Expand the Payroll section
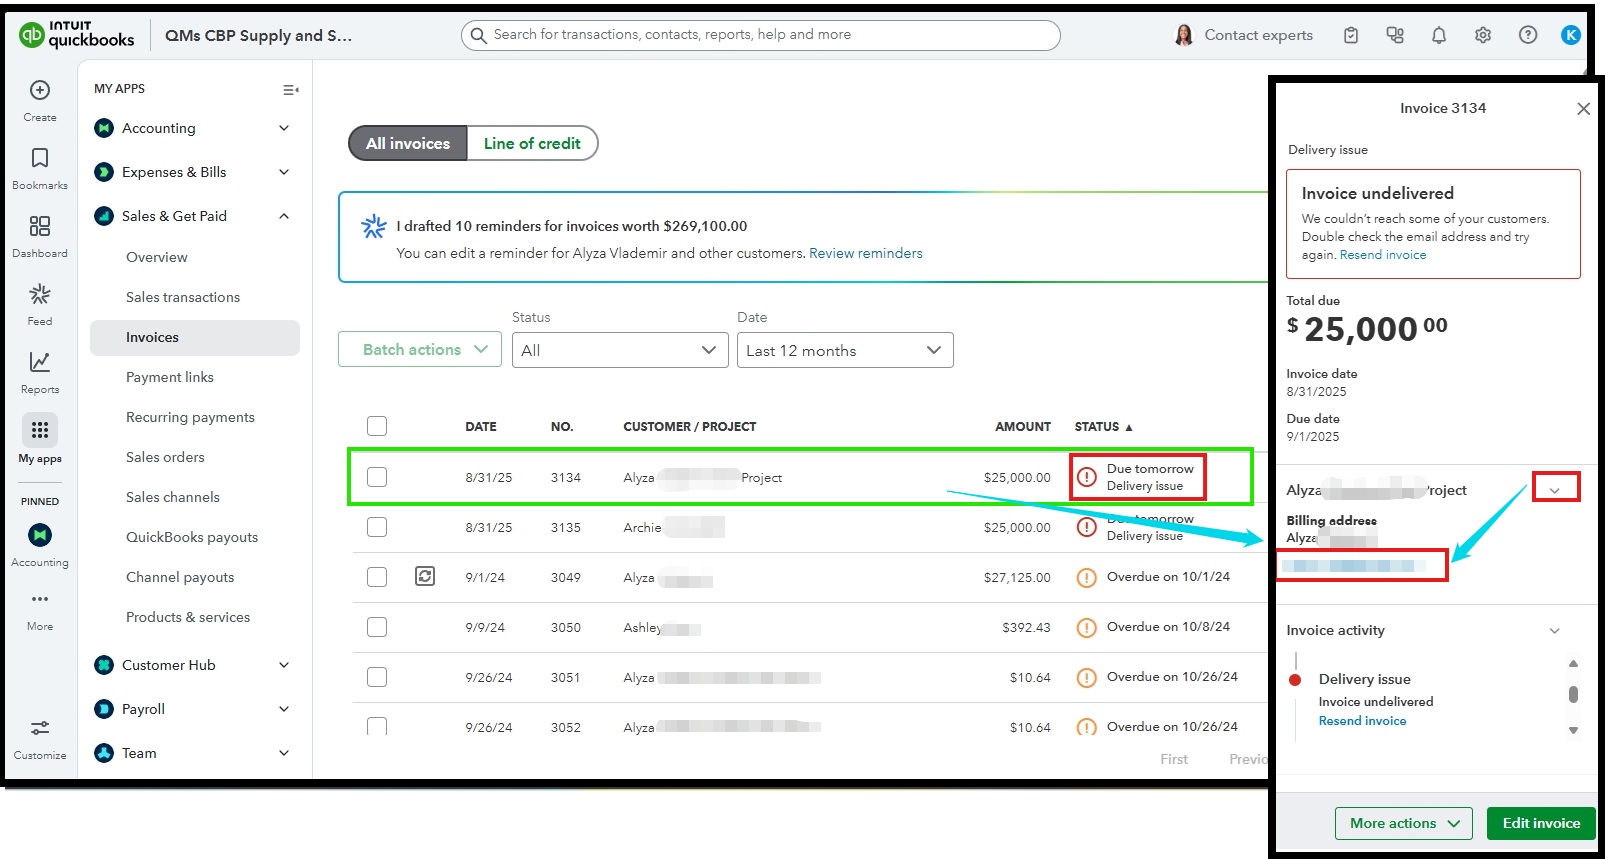Image resolution: width=1605 pixels, height=859 pixels. (284, 709)
